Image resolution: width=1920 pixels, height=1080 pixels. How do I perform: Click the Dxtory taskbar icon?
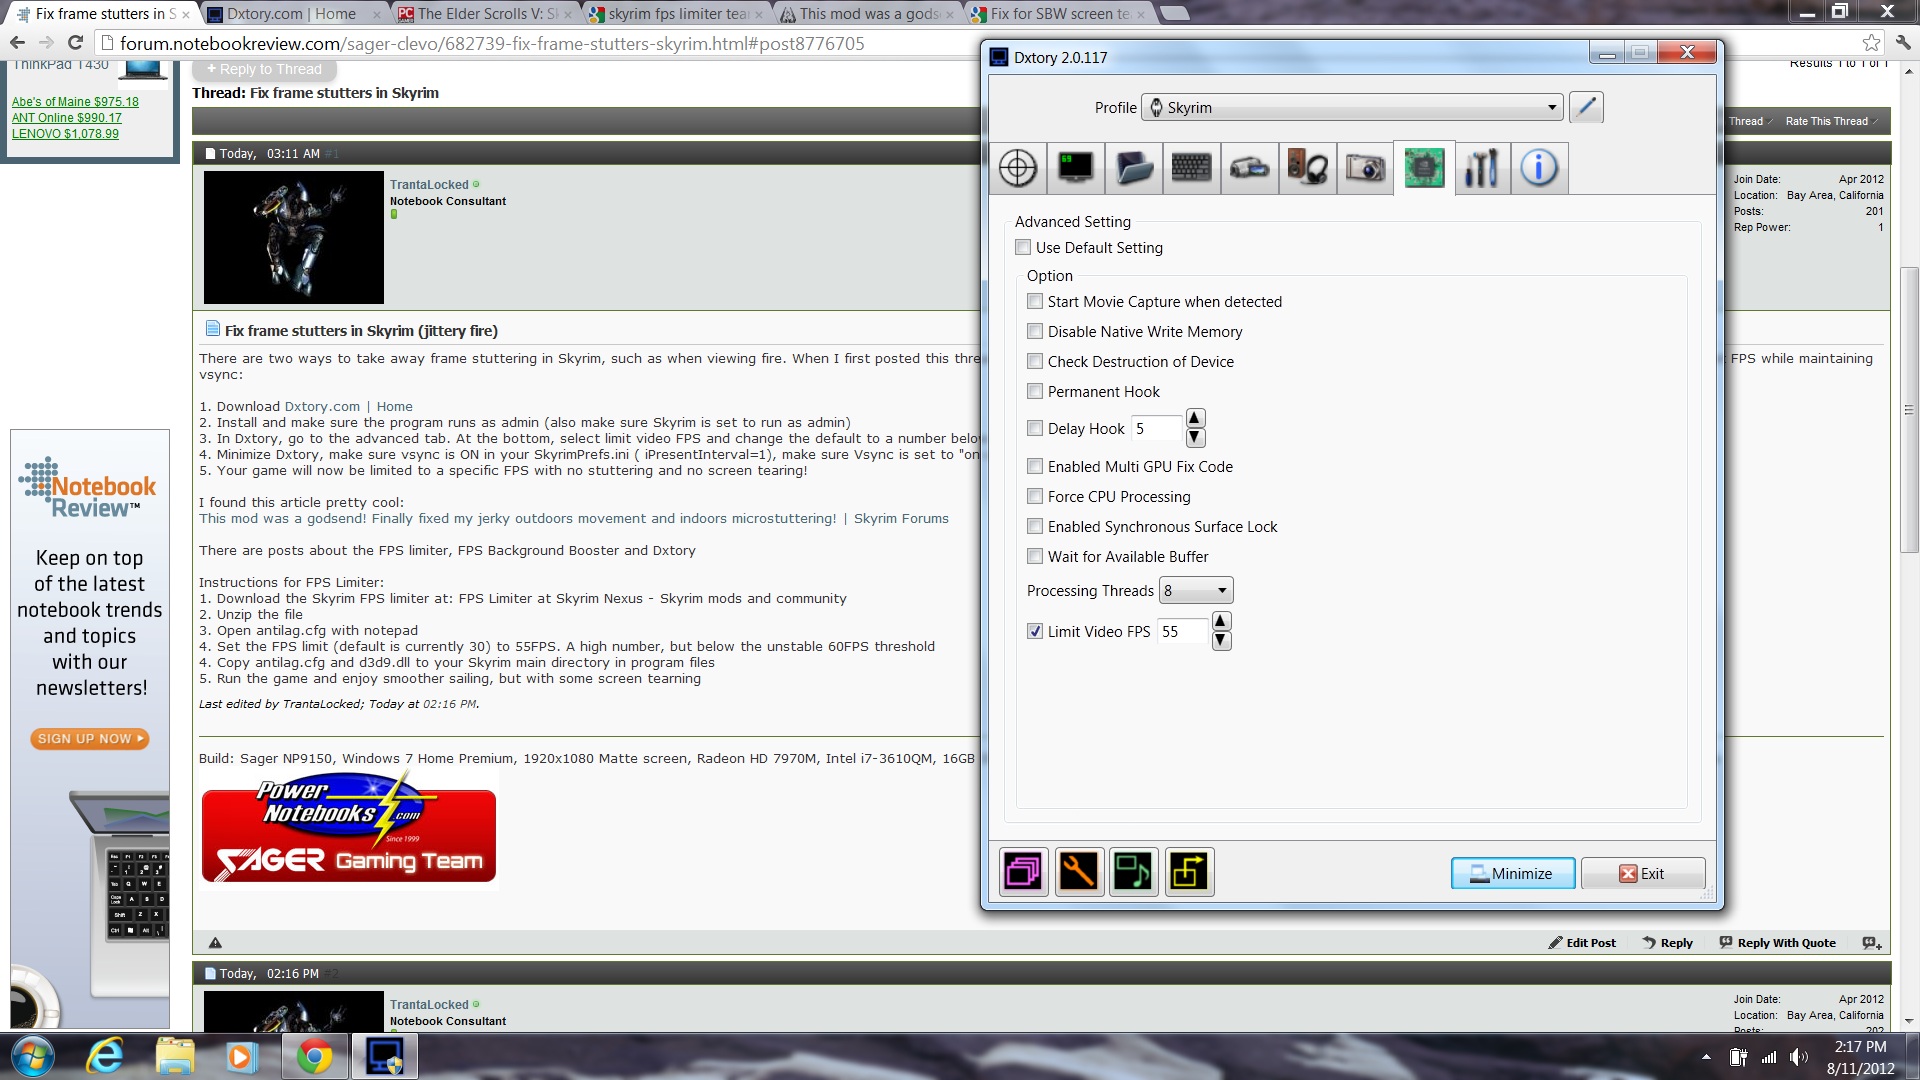(384, 1056)
